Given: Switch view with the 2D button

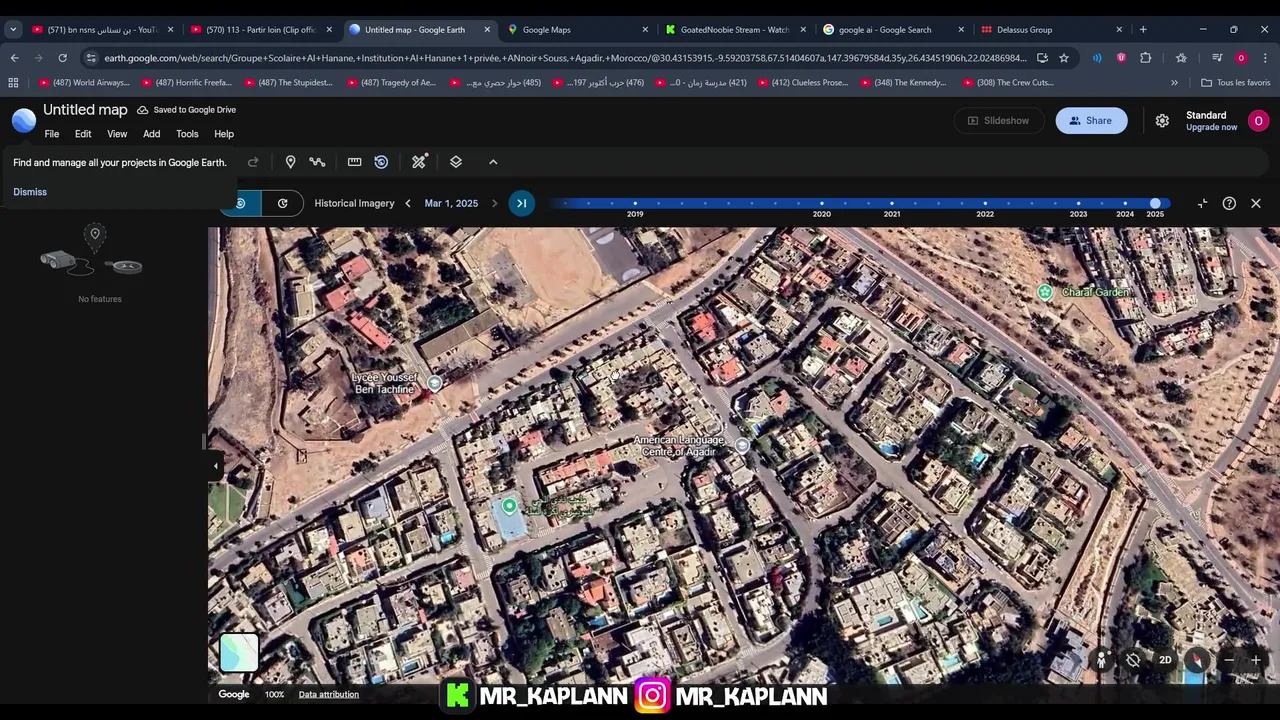Looking at the screenshot, I should 1165,660.
